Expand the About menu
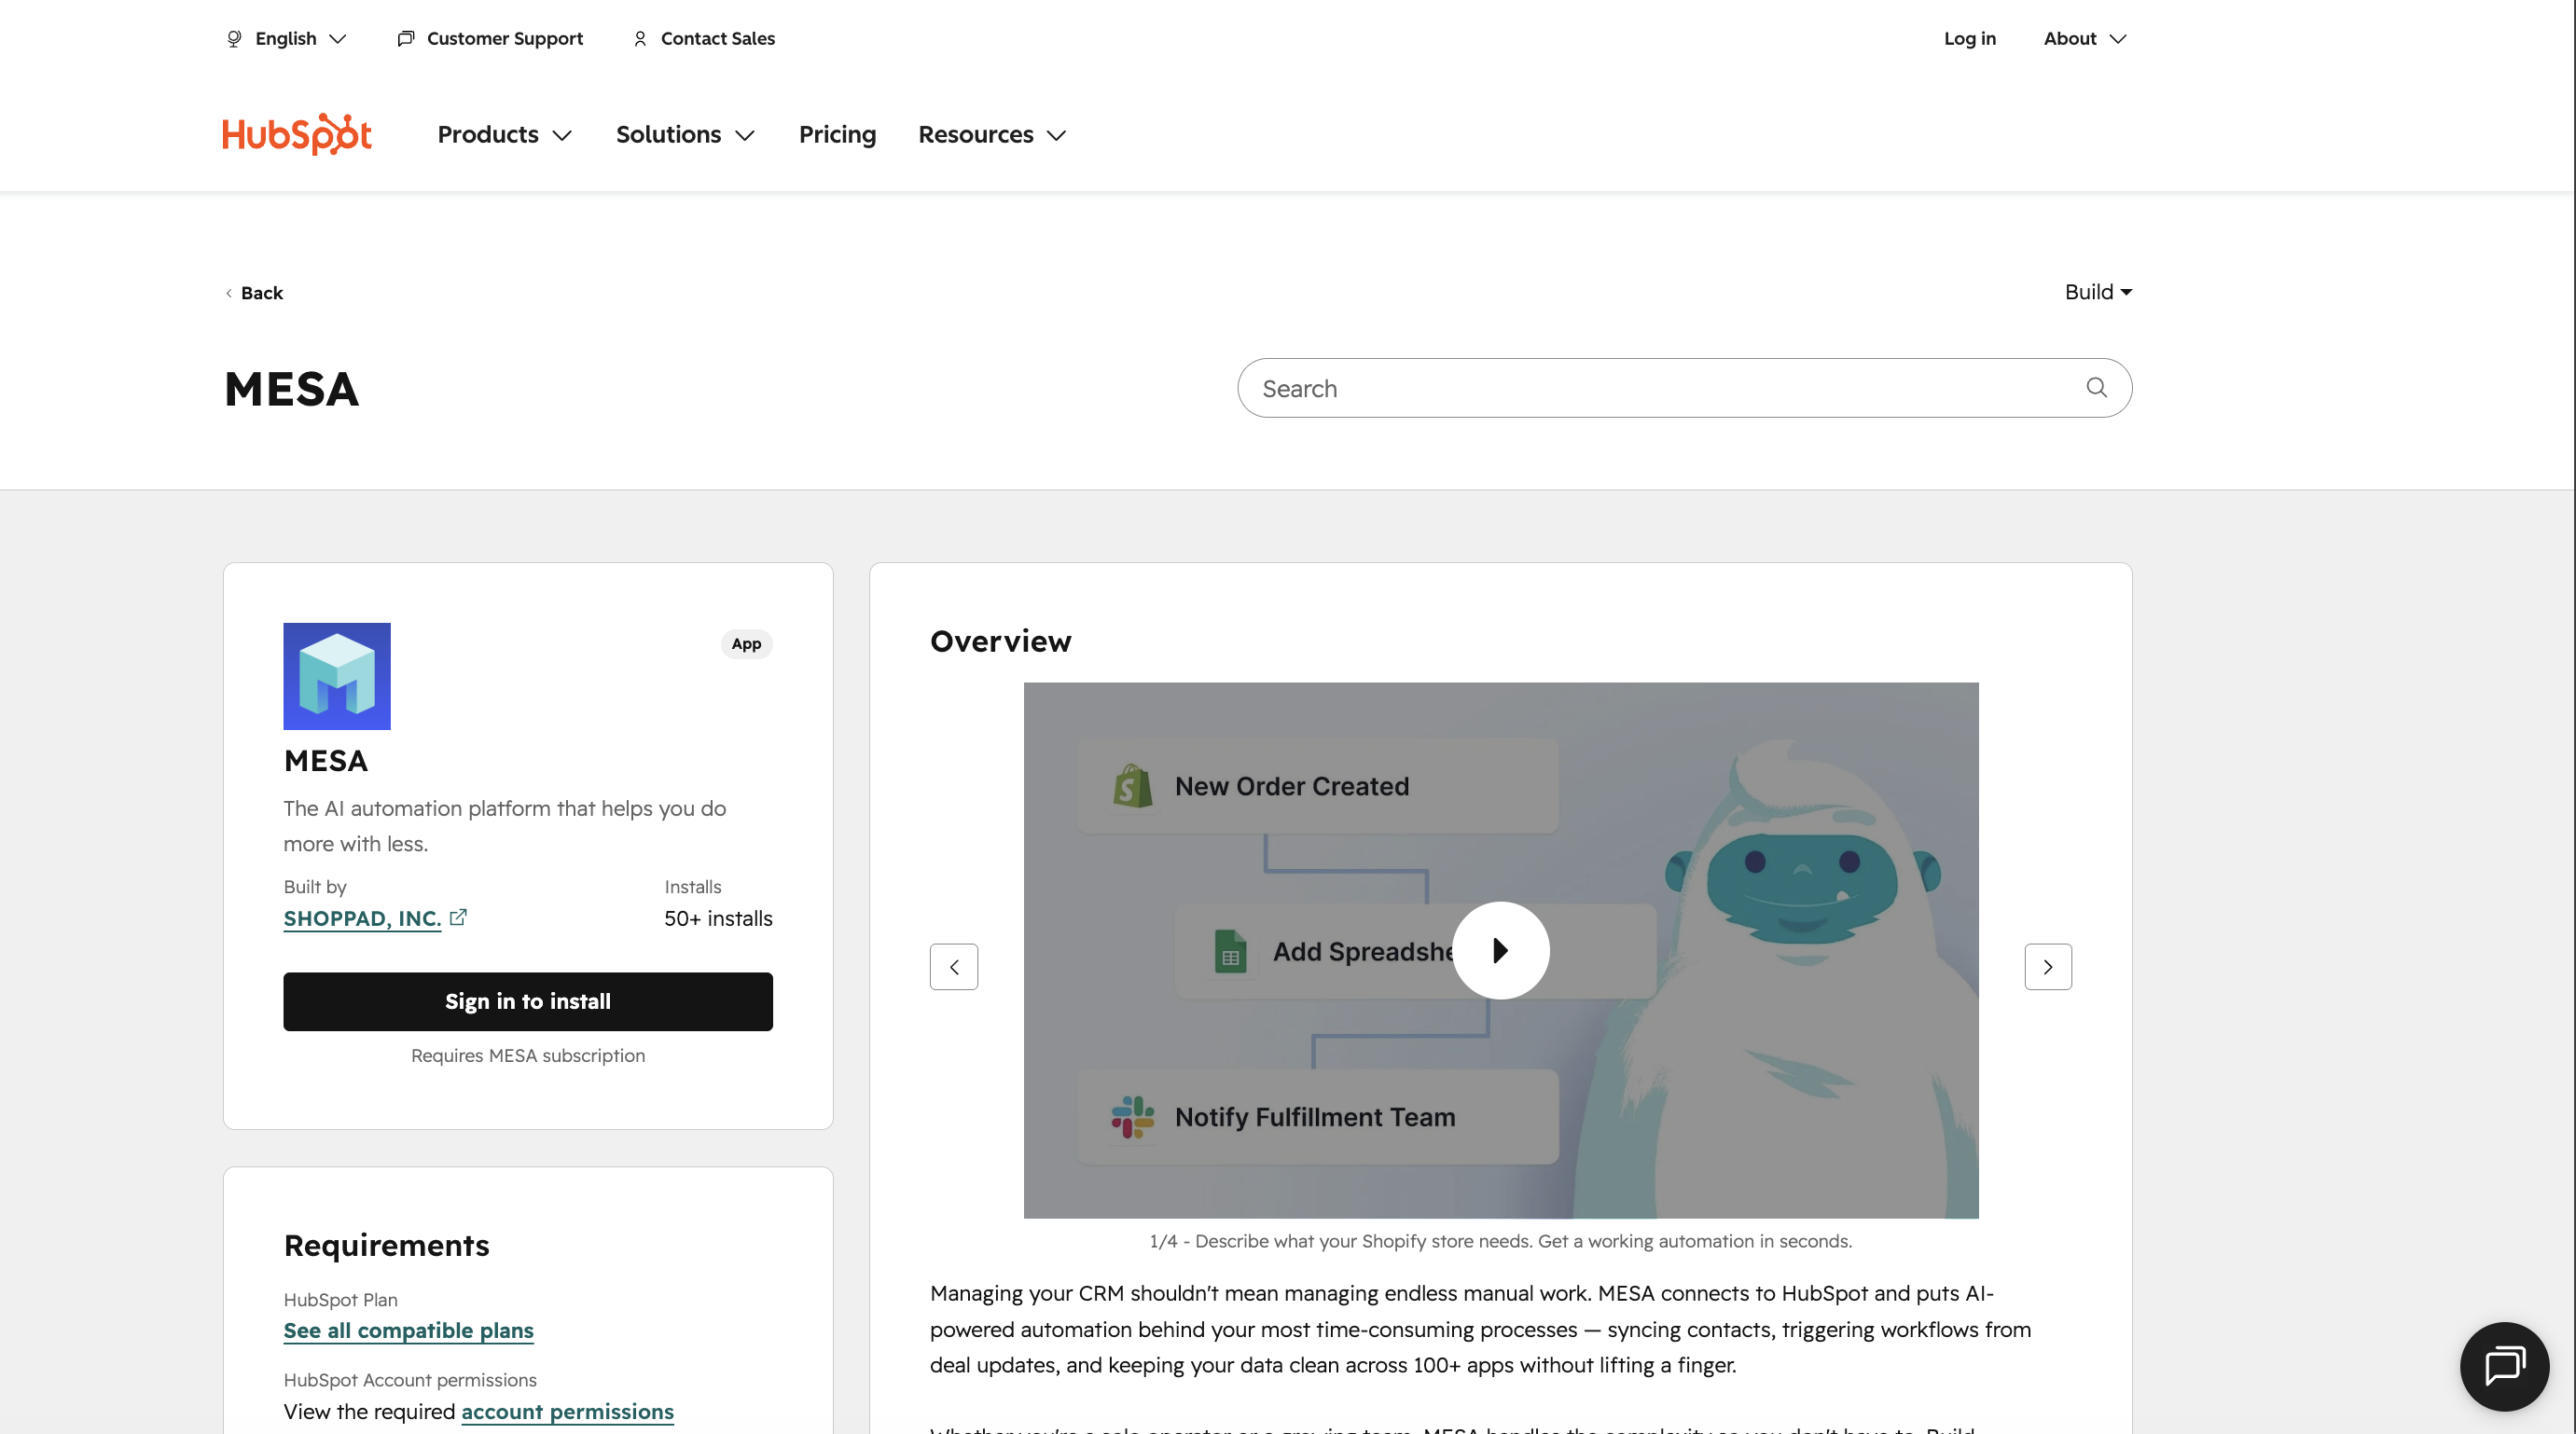Image resolution: width=2576 pixels, height=1434 pixels. coord(2085,38)
